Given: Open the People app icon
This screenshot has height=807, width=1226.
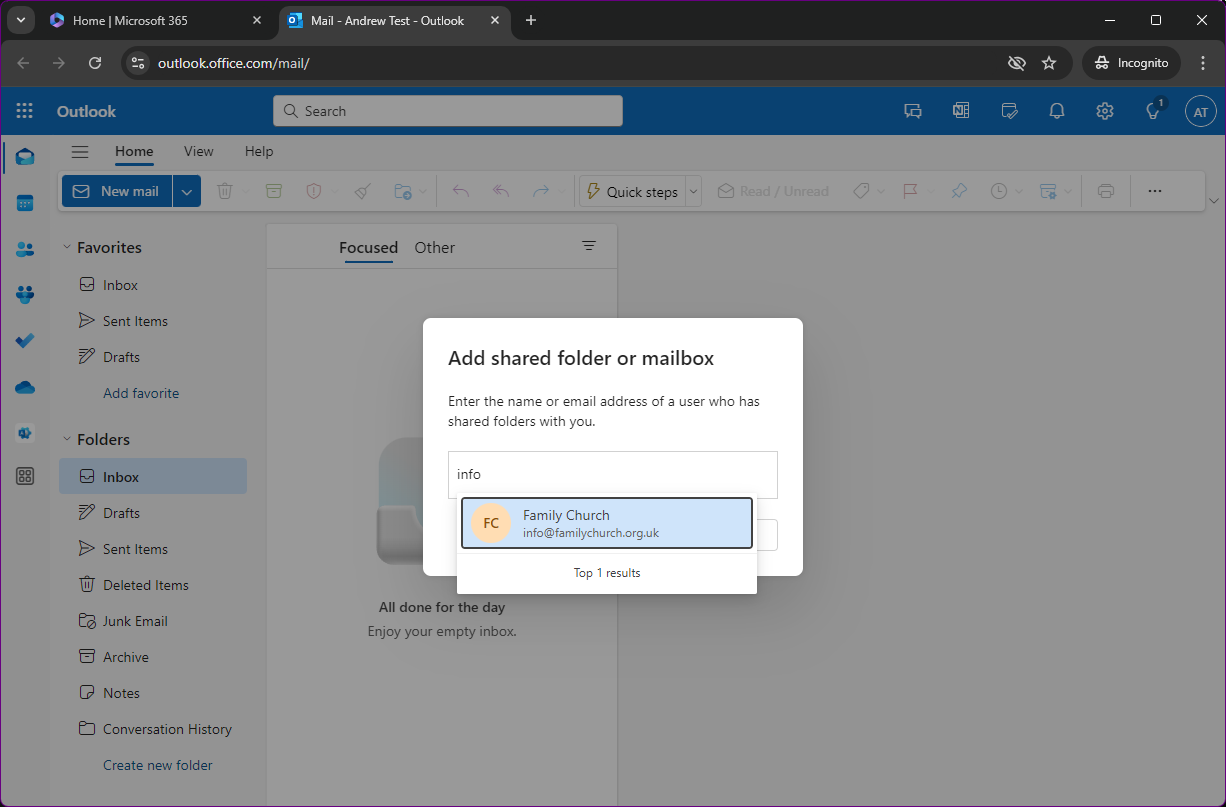Looking at the screenshot, I should [x=25, y=249].
